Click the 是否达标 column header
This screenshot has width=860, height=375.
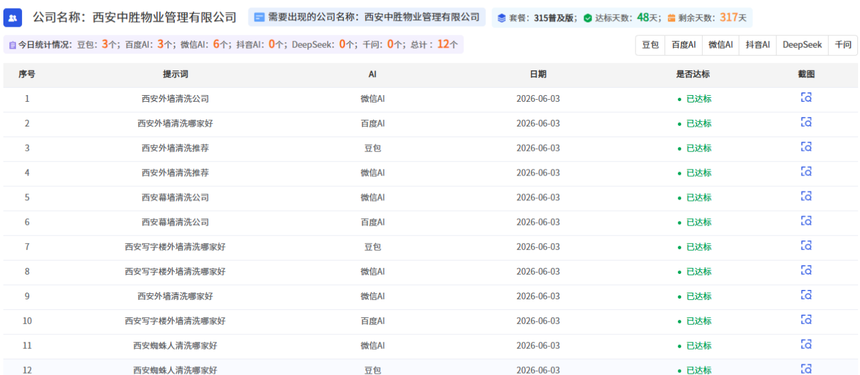tap(693, 75)
